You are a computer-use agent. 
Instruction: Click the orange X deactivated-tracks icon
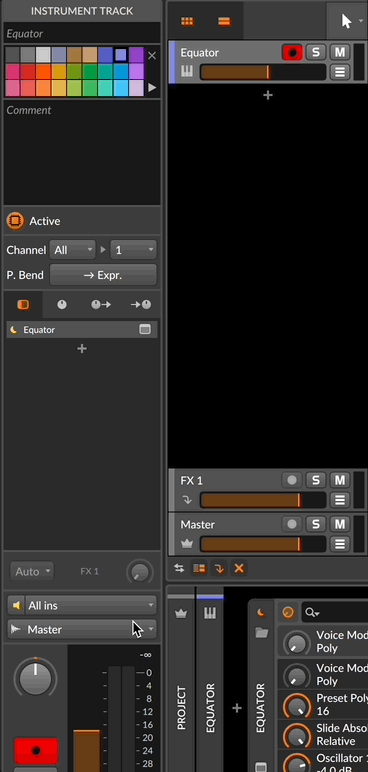pyautogui.click(x=239, y=569)
